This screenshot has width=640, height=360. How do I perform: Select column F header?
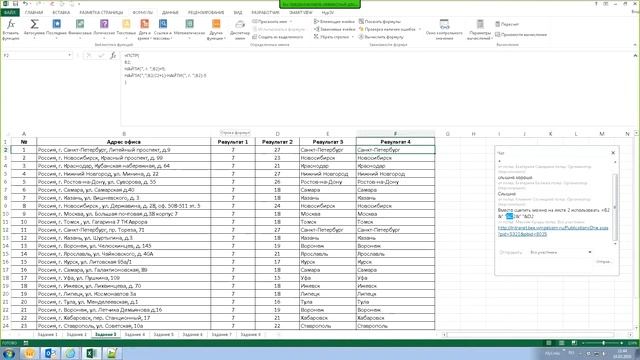click(395, 133)
